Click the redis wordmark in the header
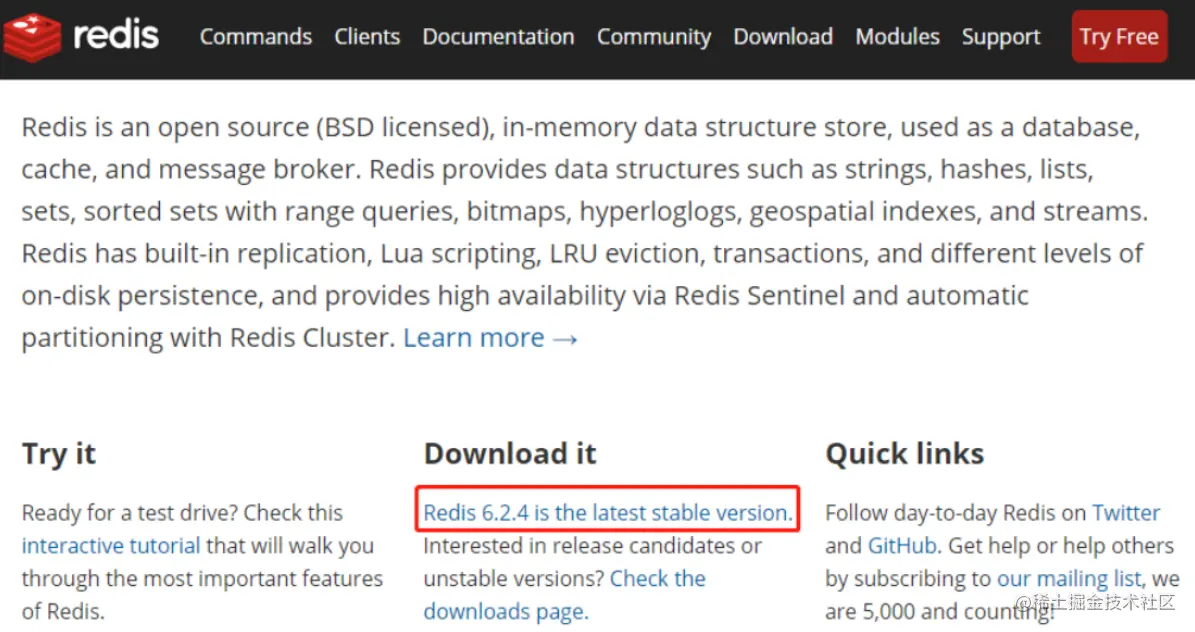This screenshot has height=632, width=1195. (x=116, y=36)
